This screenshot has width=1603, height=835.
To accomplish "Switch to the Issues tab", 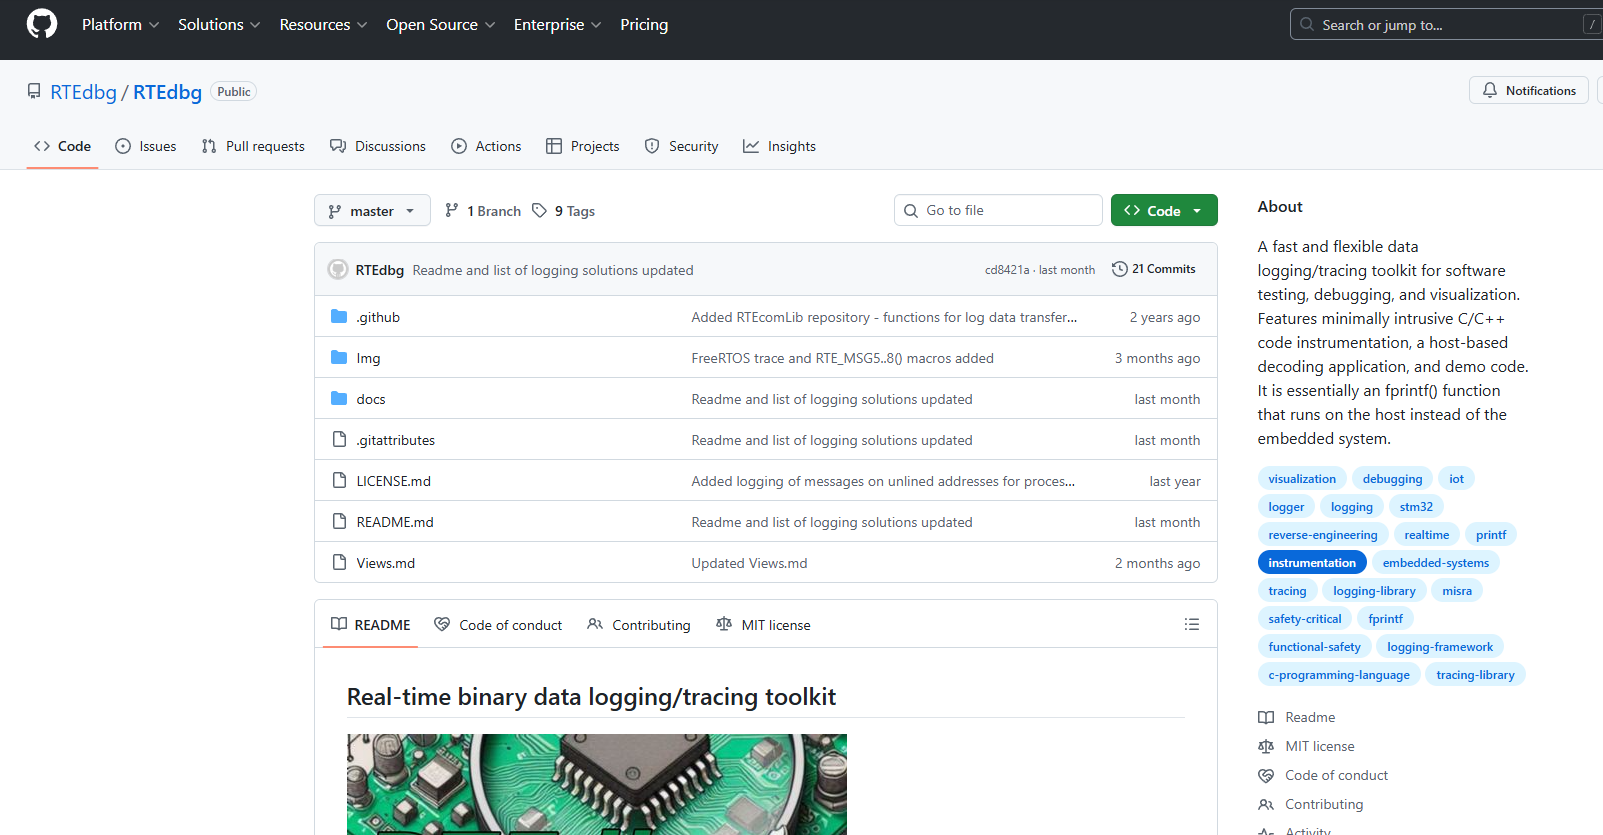I will pyautogui.click(x=146, y=146).
